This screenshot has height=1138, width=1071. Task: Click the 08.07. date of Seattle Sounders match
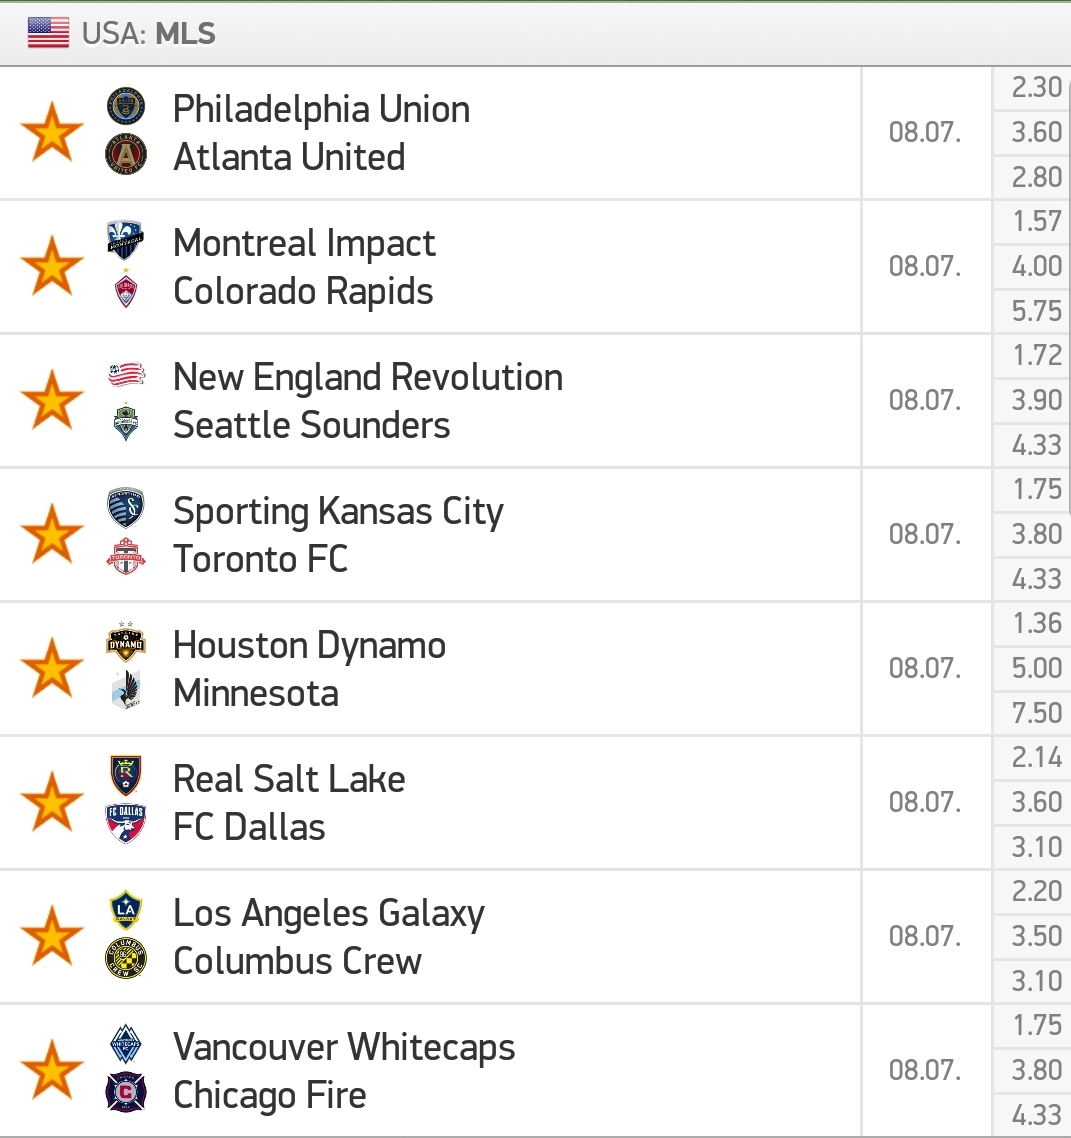[925, 400]
